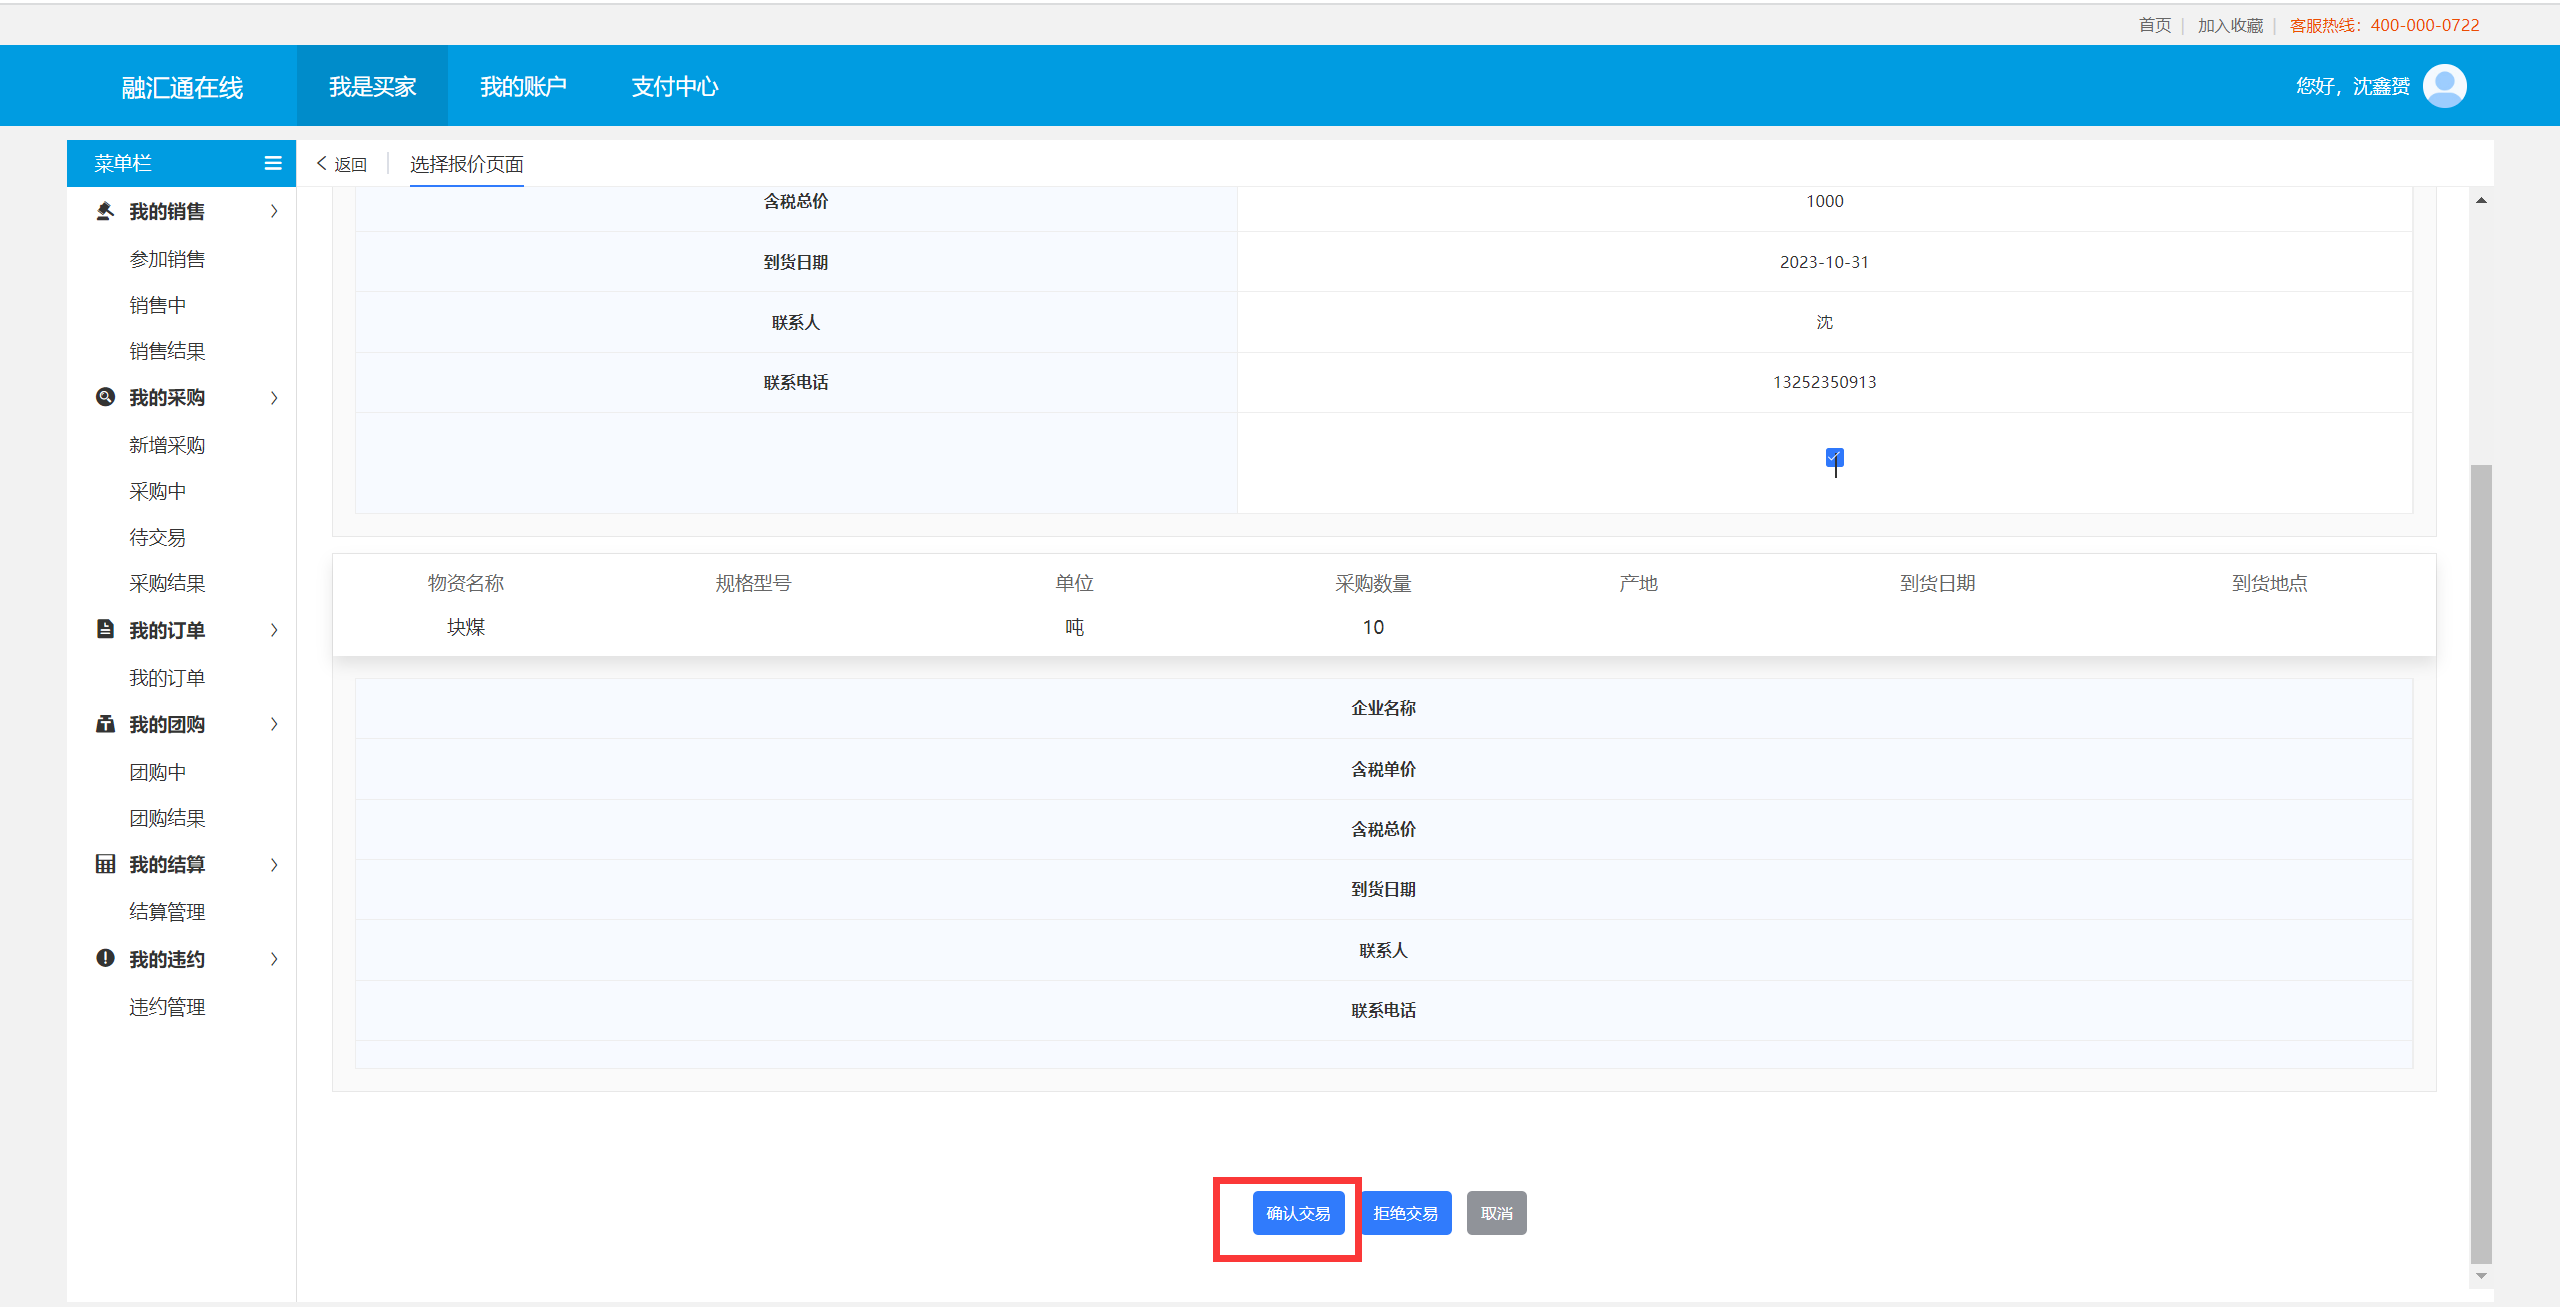Collapse the 我的结算 section chevron
The height and width of the screenshot is (1307, 2560).
274,865
